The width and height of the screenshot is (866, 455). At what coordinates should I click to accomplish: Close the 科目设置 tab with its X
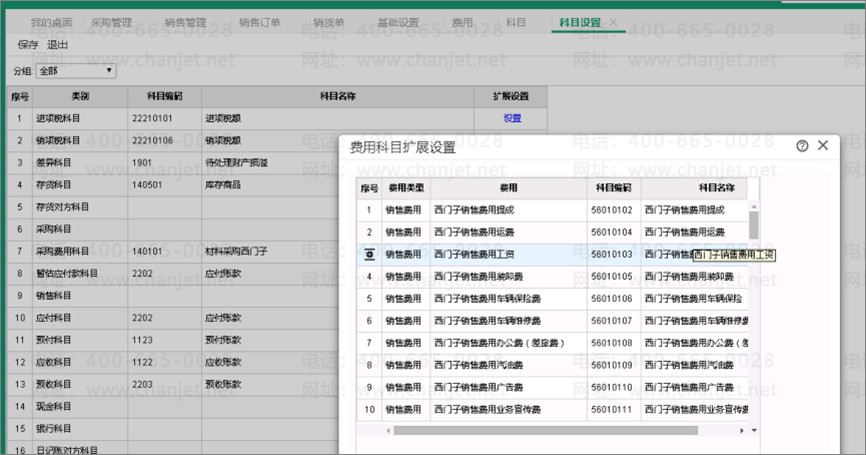(x=613, y=22)
